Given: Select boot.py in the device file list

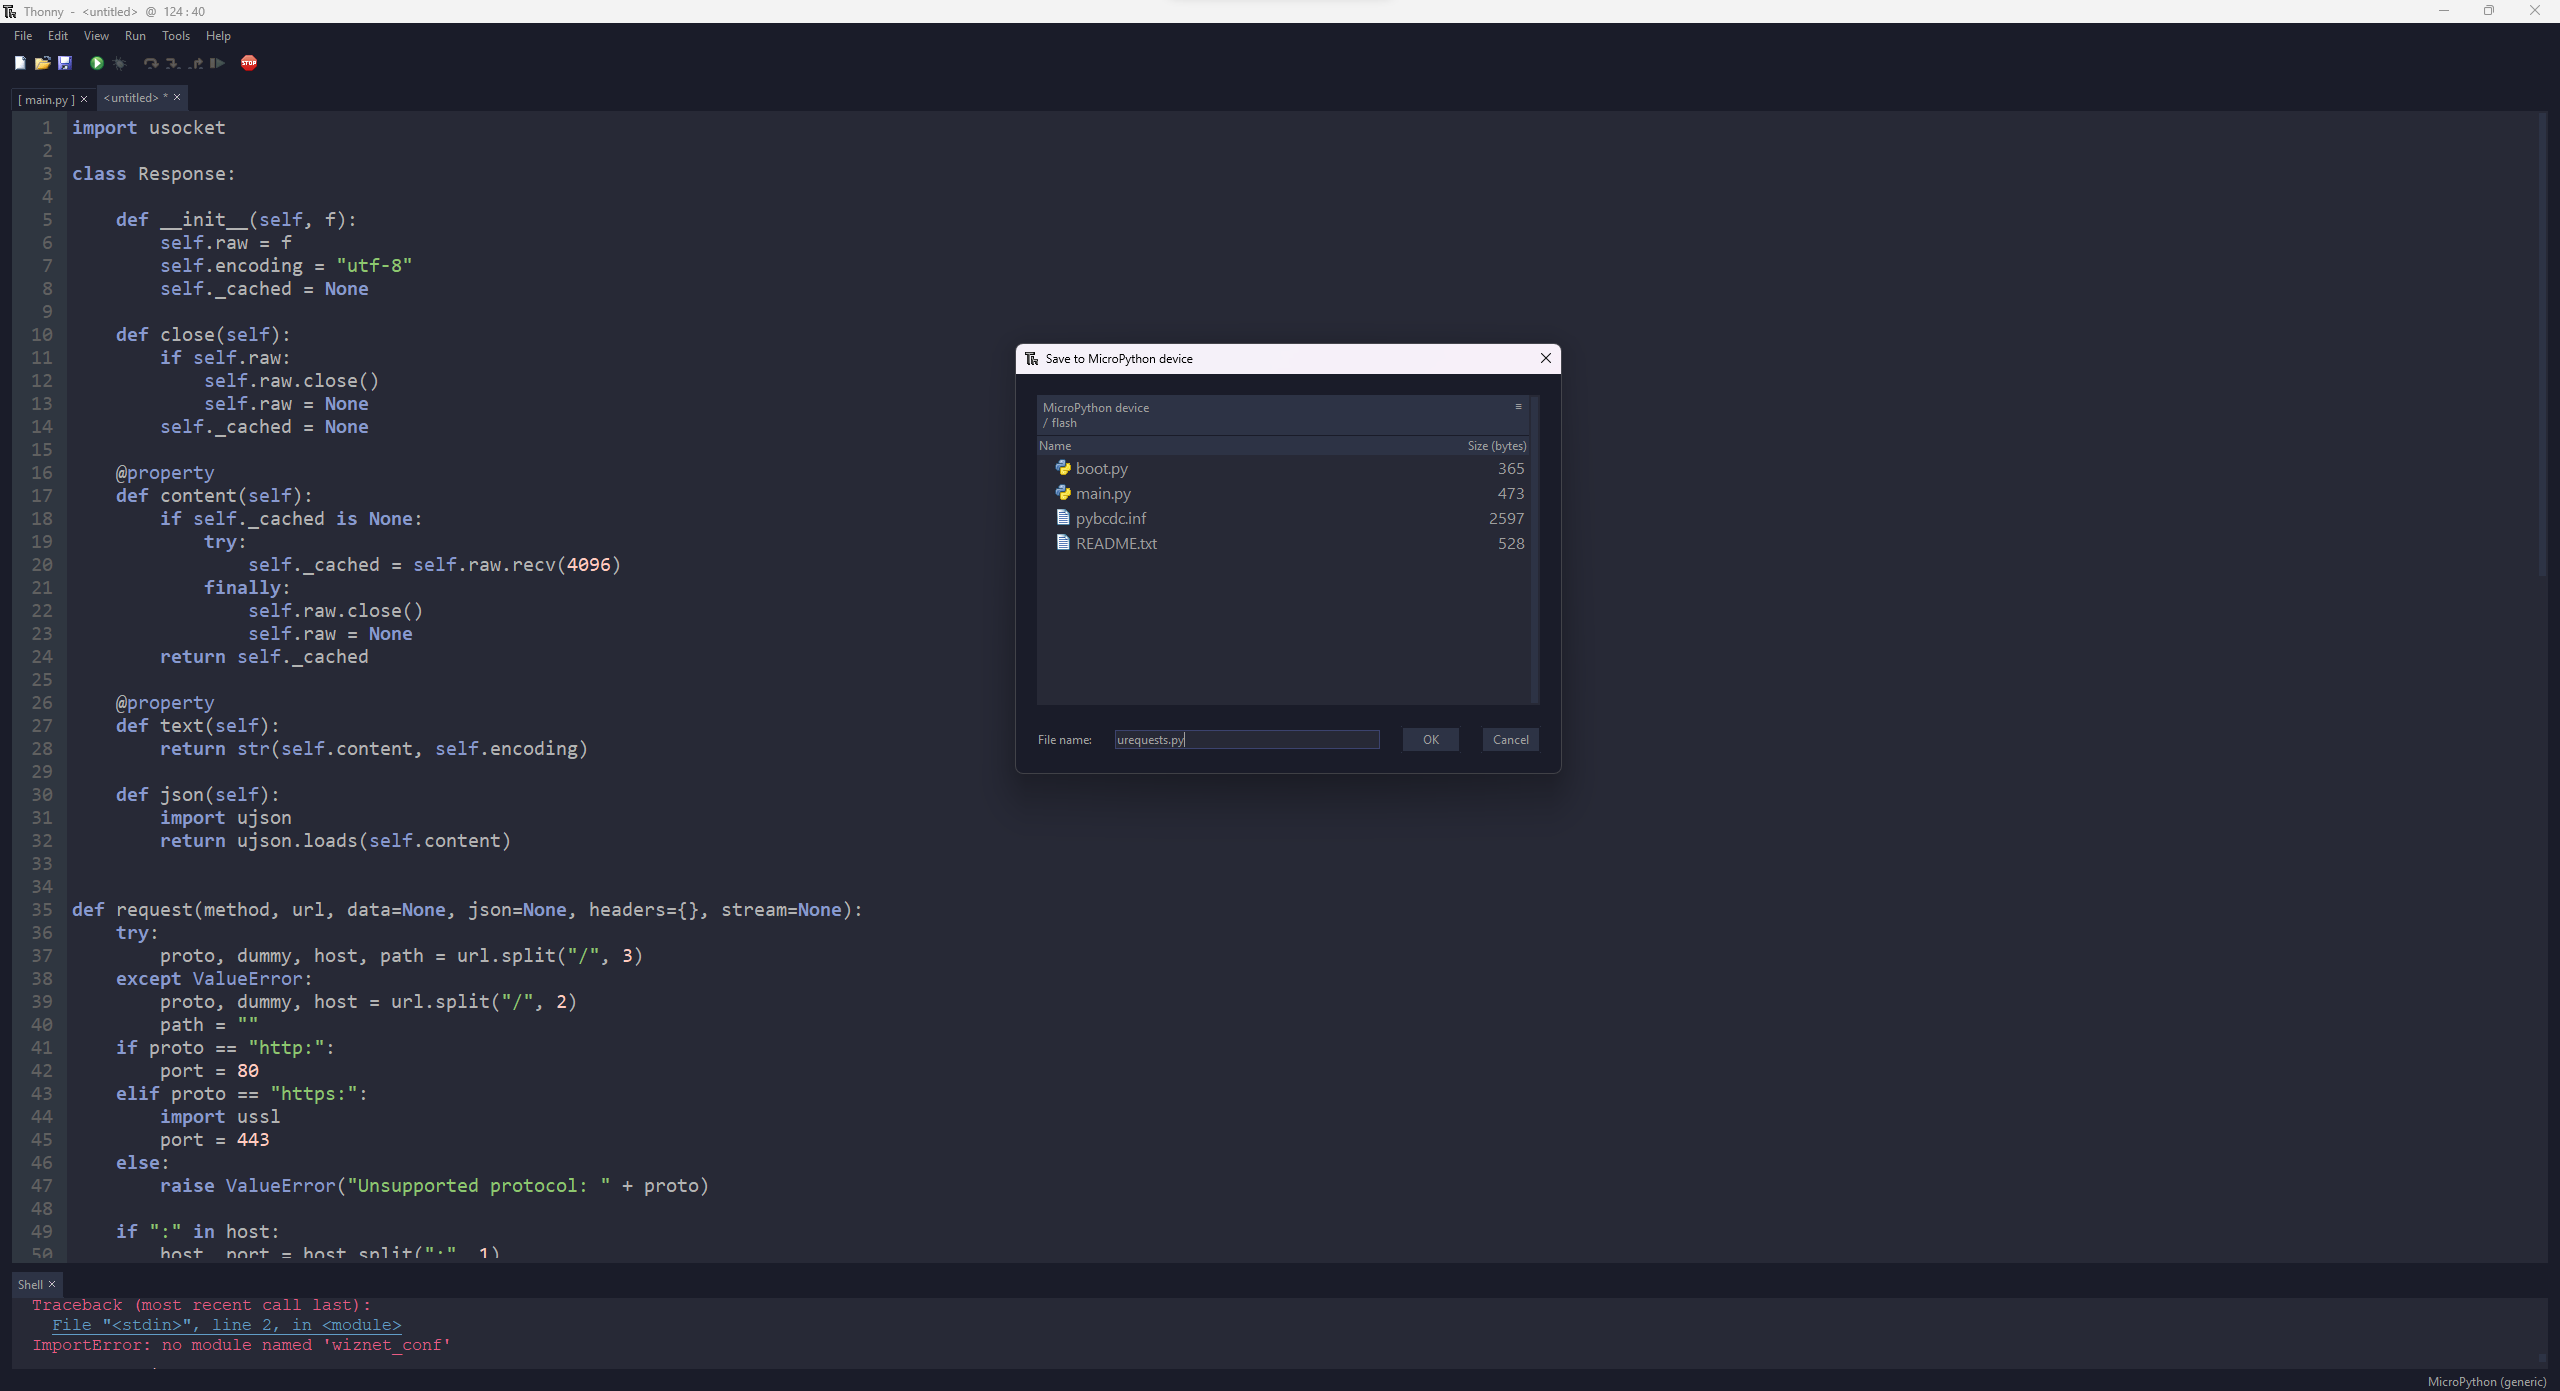Looking at the screenshot, I should tap(1101, 469).
